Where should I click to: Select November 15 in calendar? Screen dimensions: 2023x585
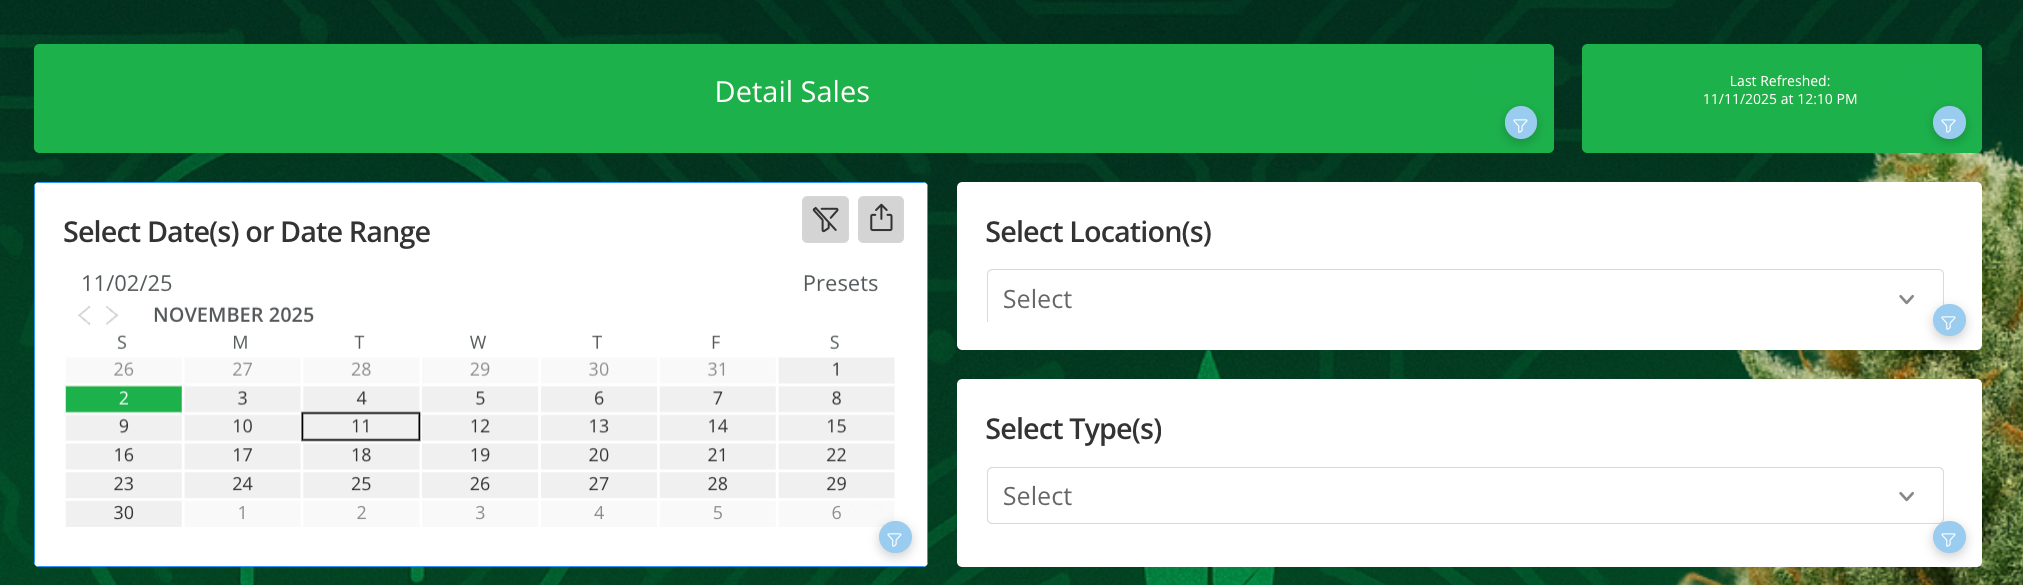(x=836, y=426)
